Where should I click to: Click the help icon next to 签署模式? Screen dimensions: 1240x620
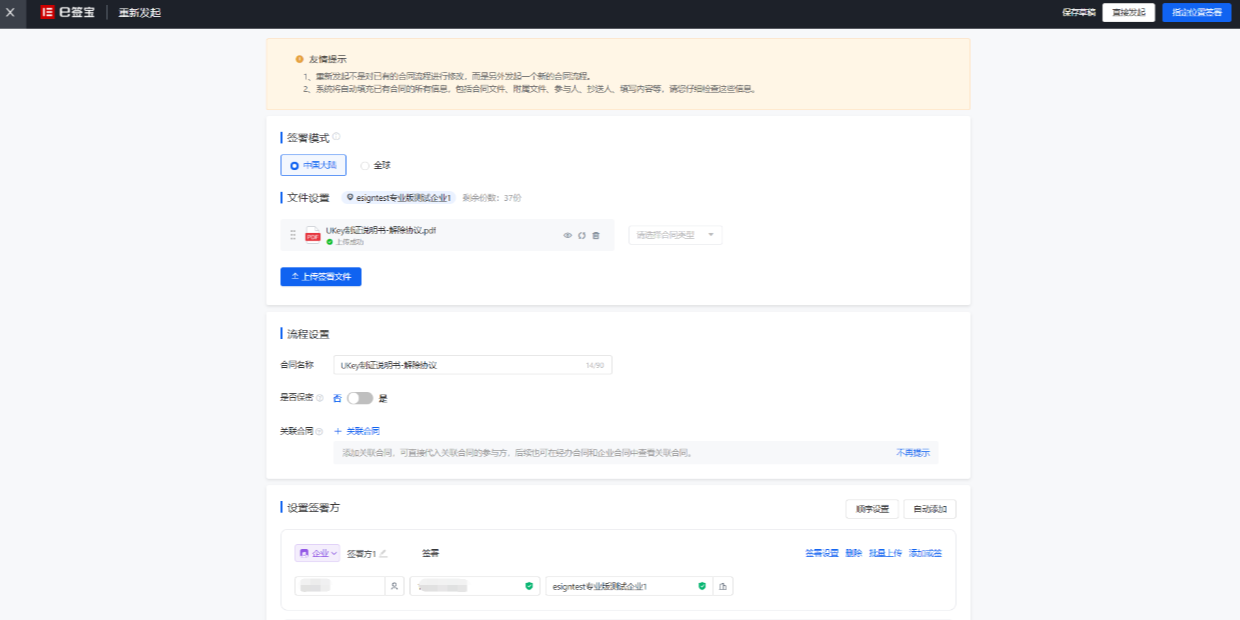(x=336, y=135)
